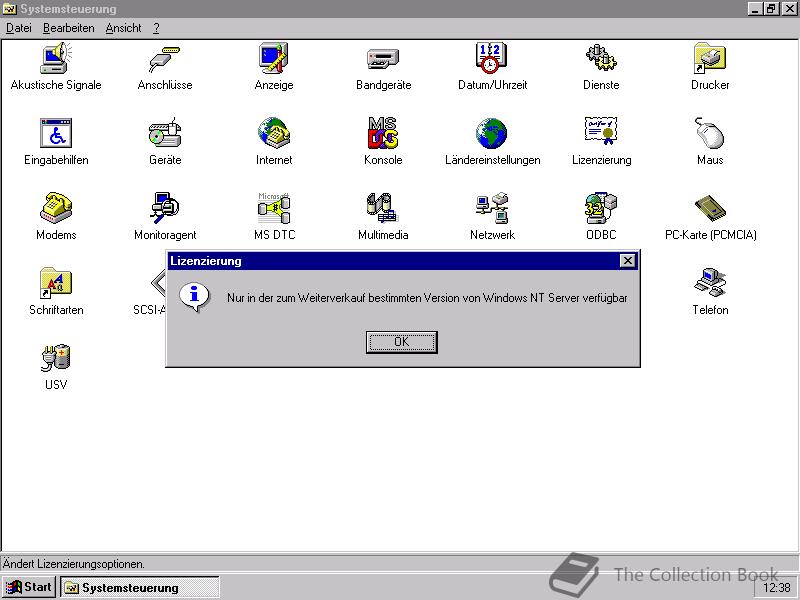The height and width of the screenshot is (600, 800).
Task: Open the Start menu
Action: tap(30, 587)
